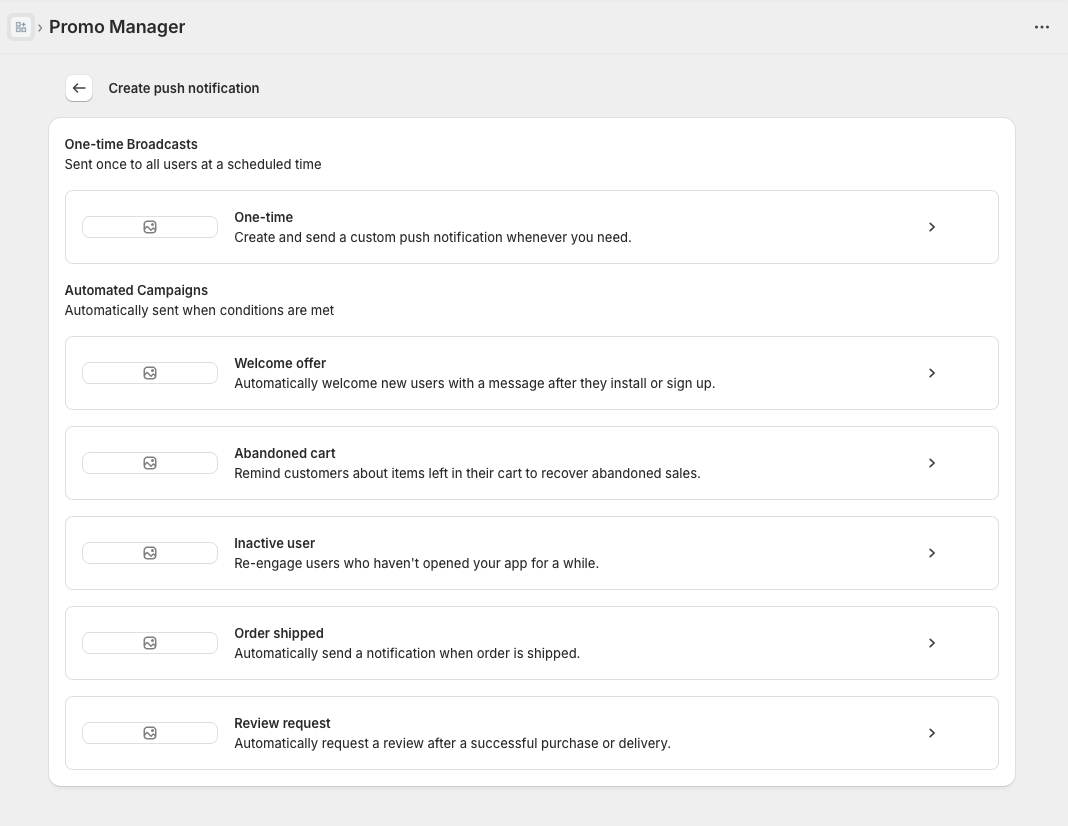
Task: Click the back arrow button
Action: pos(79,88)
